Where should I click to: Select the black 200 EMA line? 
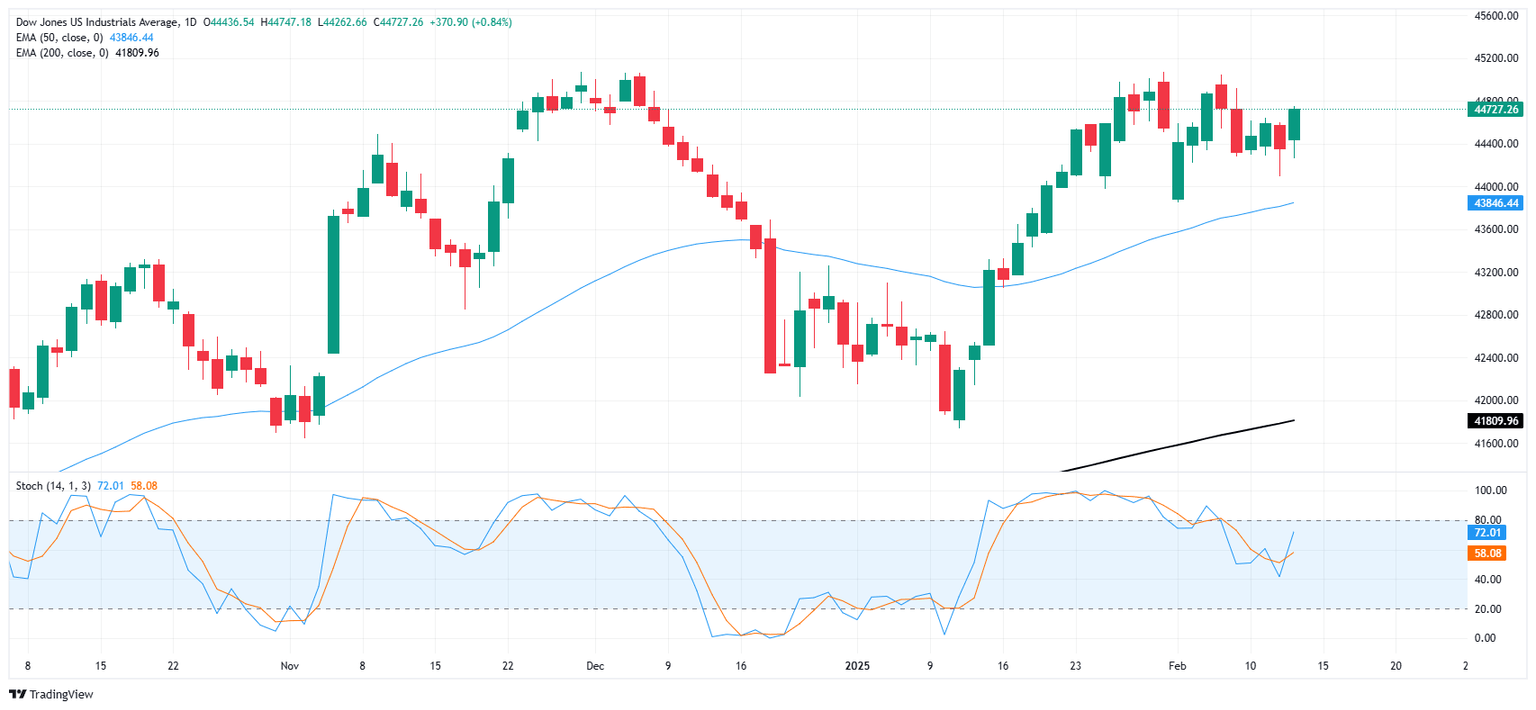click(1180, 445)
